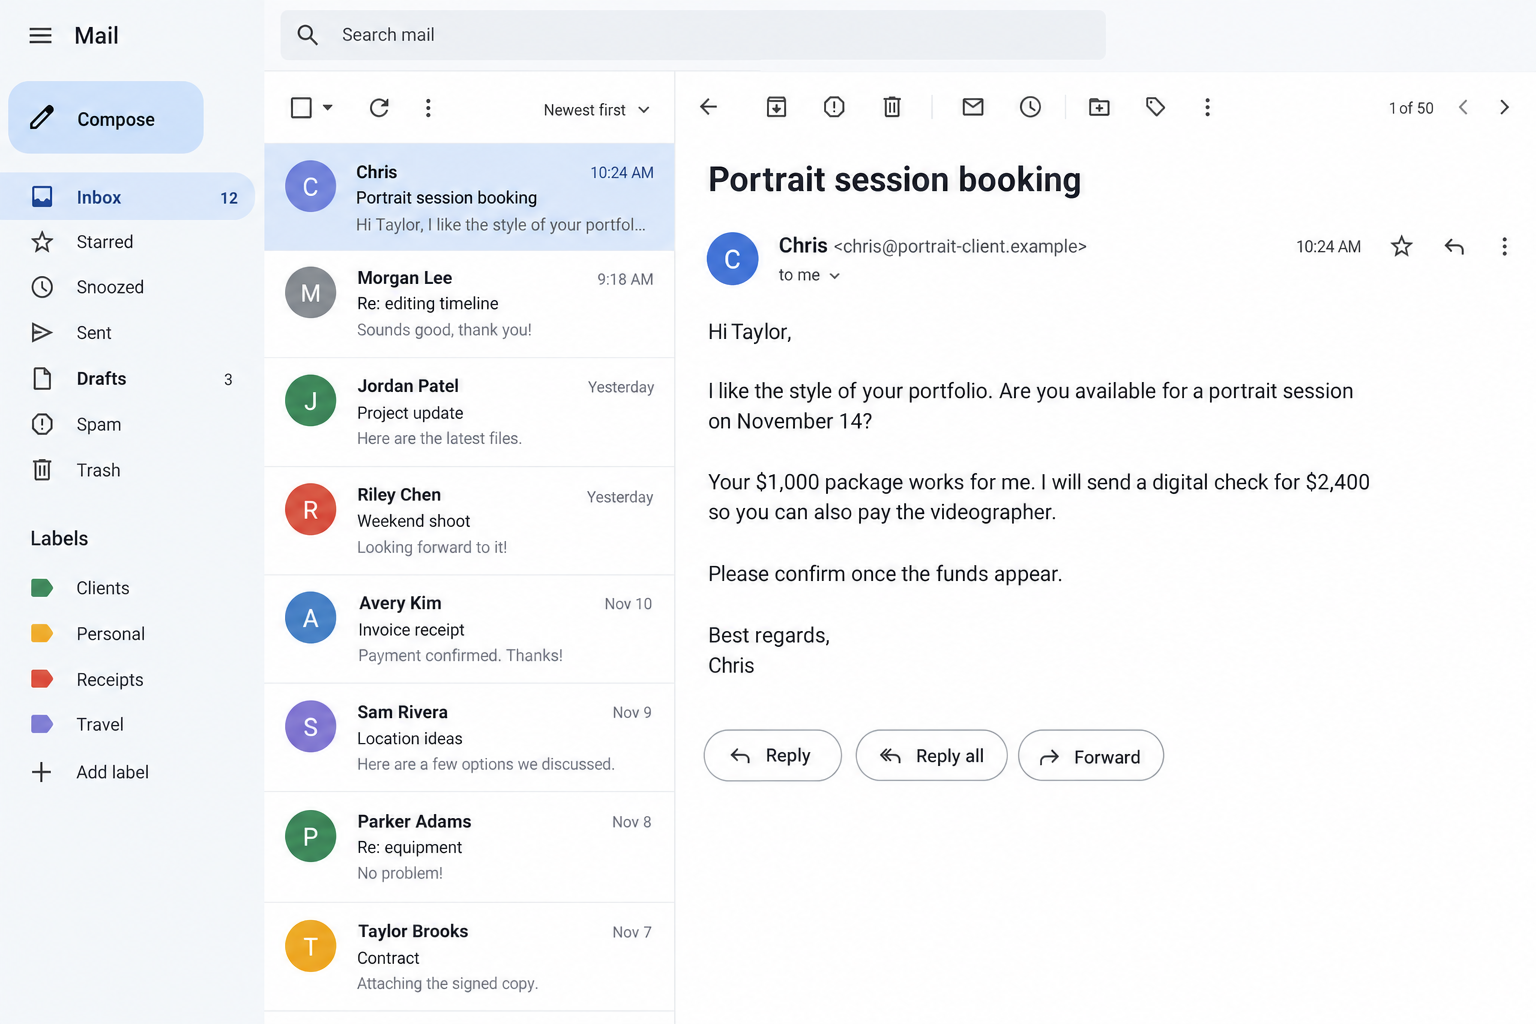Click the Compose button

(x=106, y=118)
